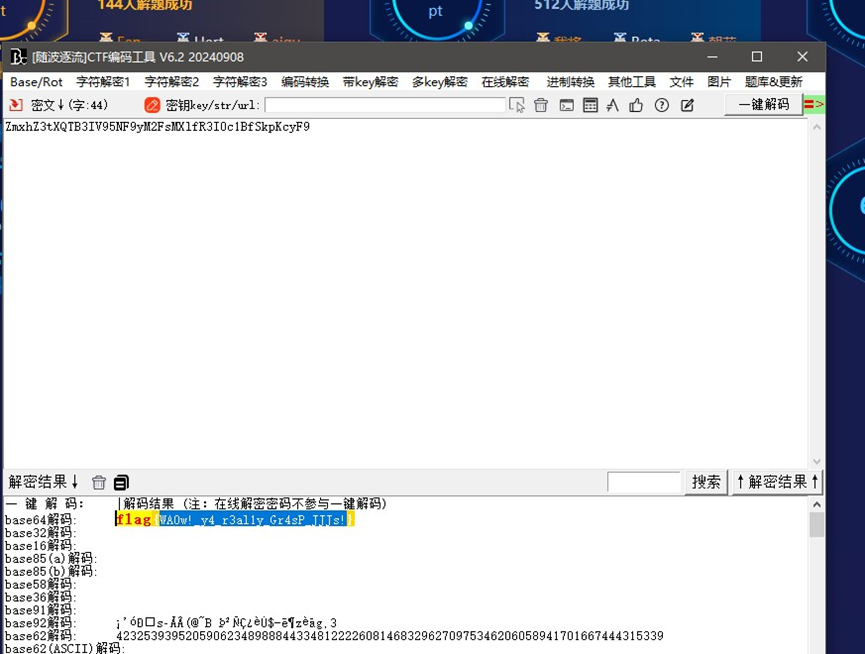Screen dimensions: 865x654
Task: Click the orange eraser icon before 密钥key
Action: (152, 105)
